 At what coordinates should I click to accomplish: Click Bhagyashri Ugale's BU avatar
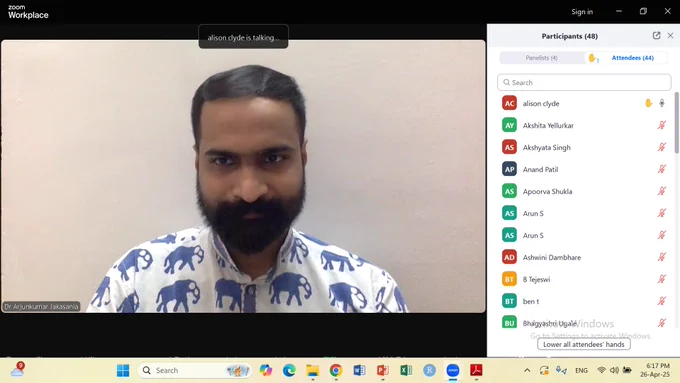coord(509,322)
